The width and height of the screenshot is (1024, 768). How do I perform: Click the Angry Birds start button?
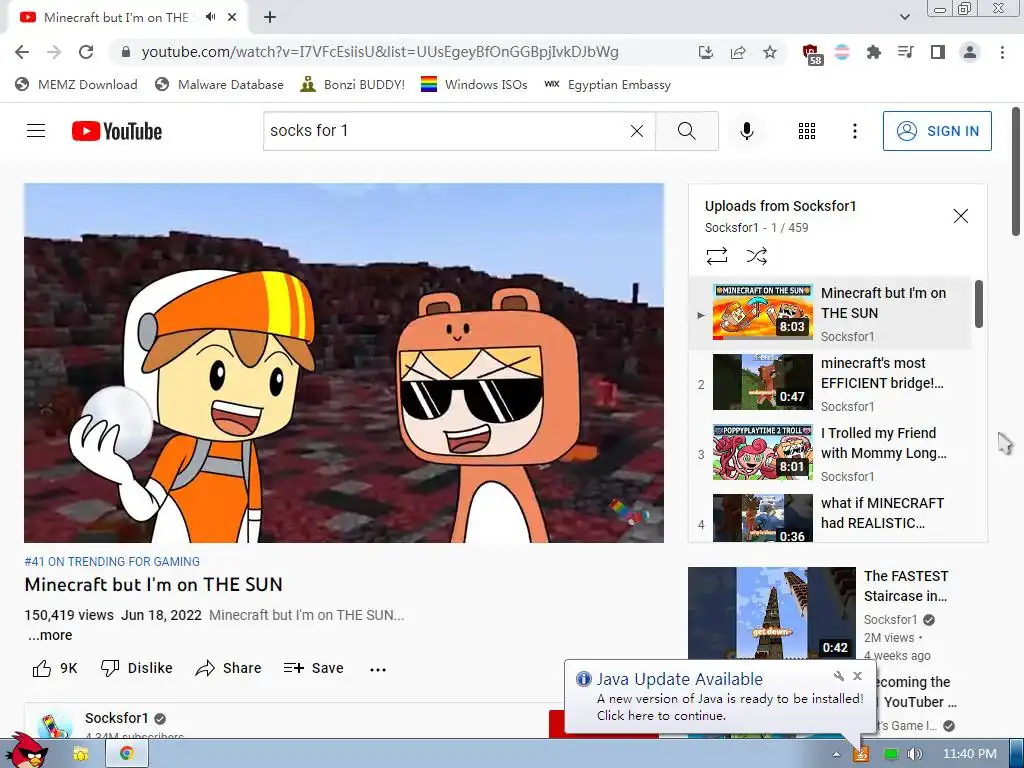coord(25,750)
